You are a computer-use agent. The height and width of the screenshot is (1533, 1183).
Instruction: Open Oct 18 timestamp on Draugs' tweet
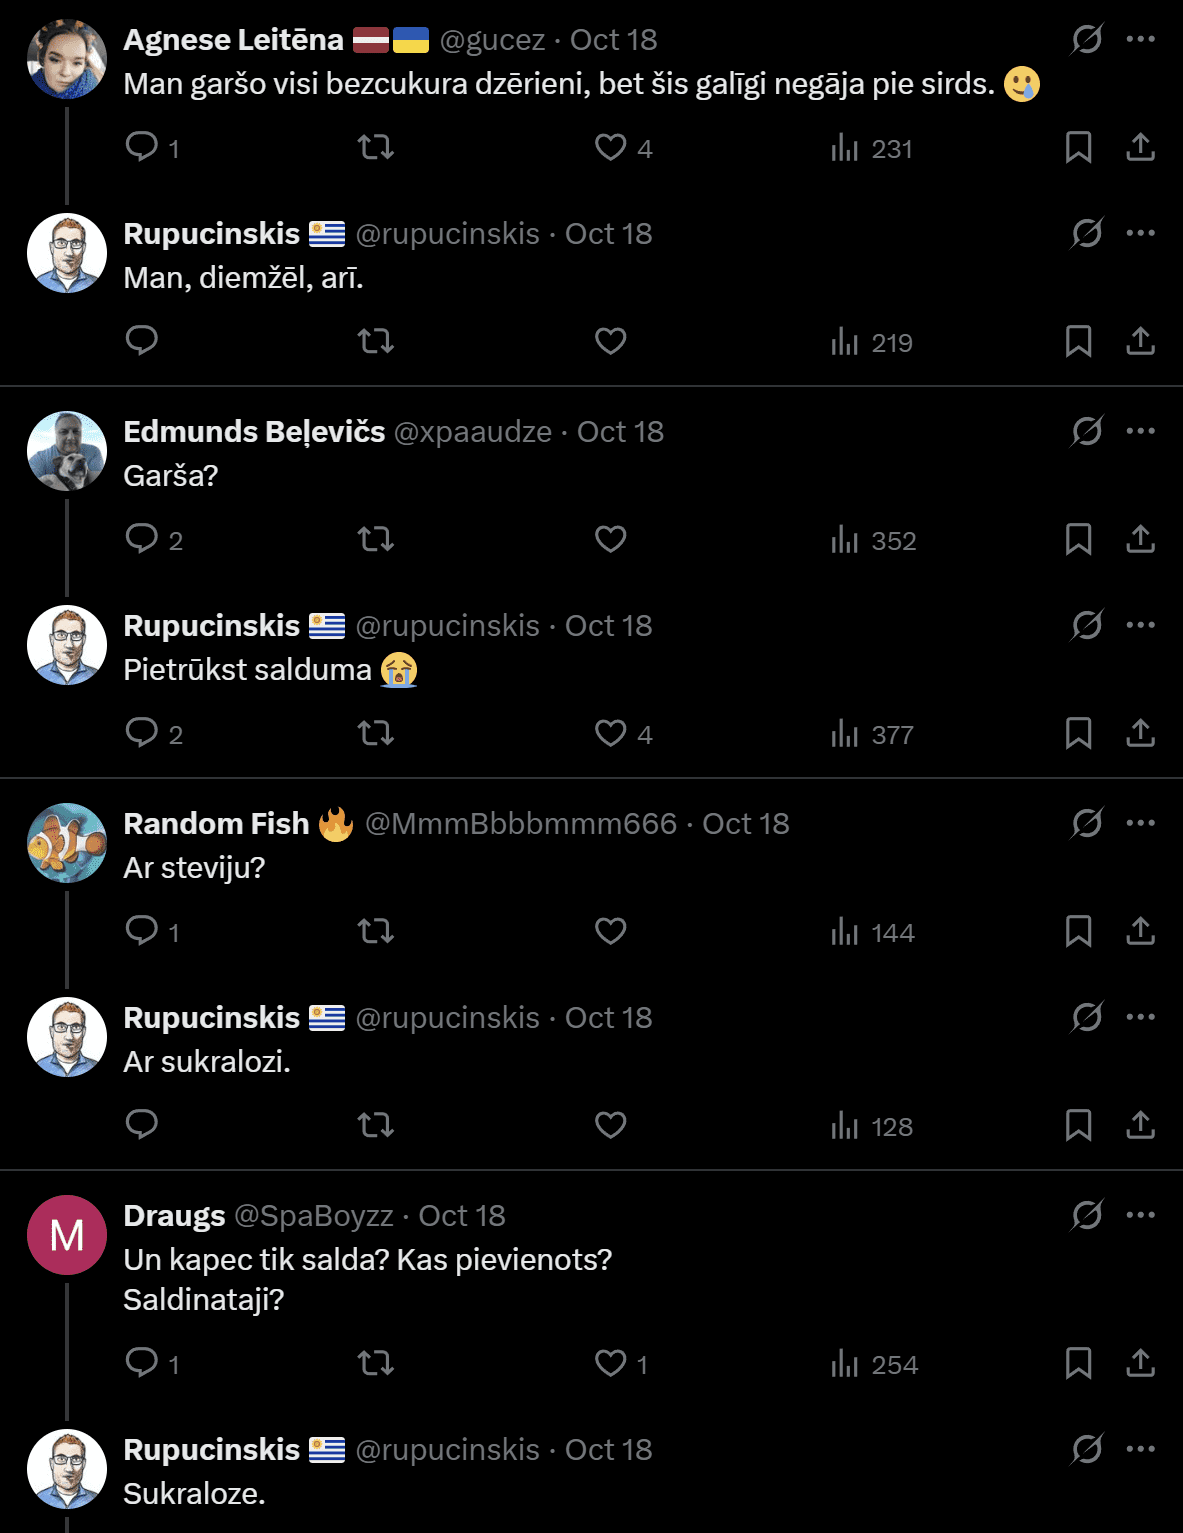[x=461, y=1215]
